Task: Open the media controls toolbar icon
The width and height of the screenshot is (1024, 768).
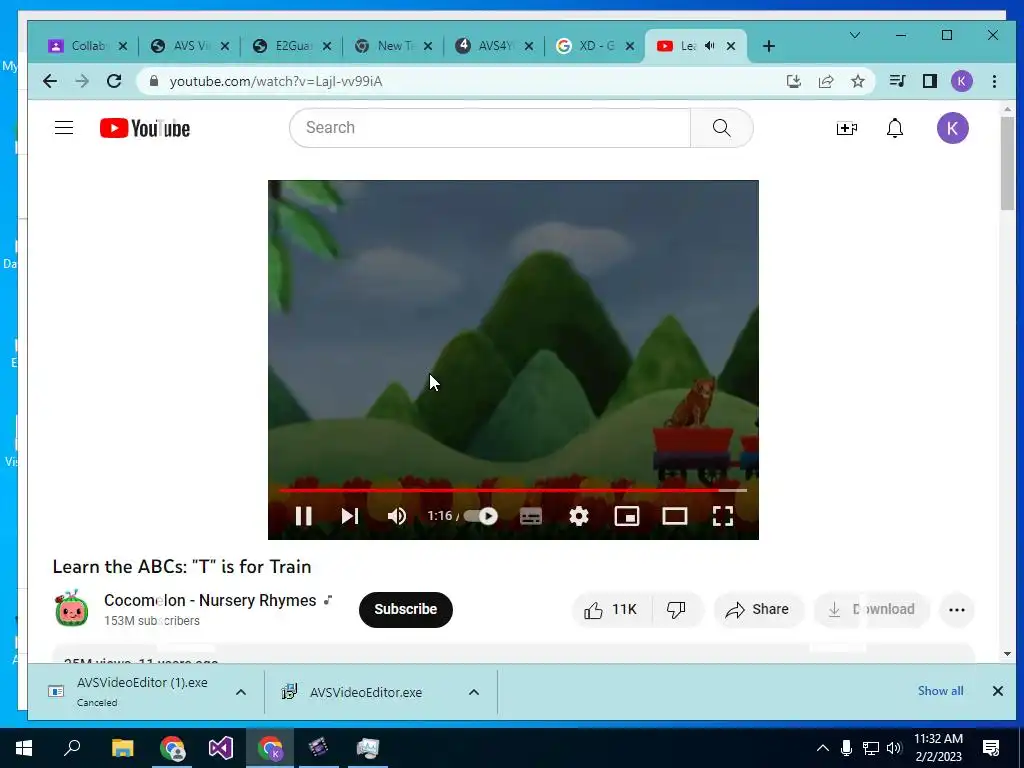Action: tap(897, 81)
